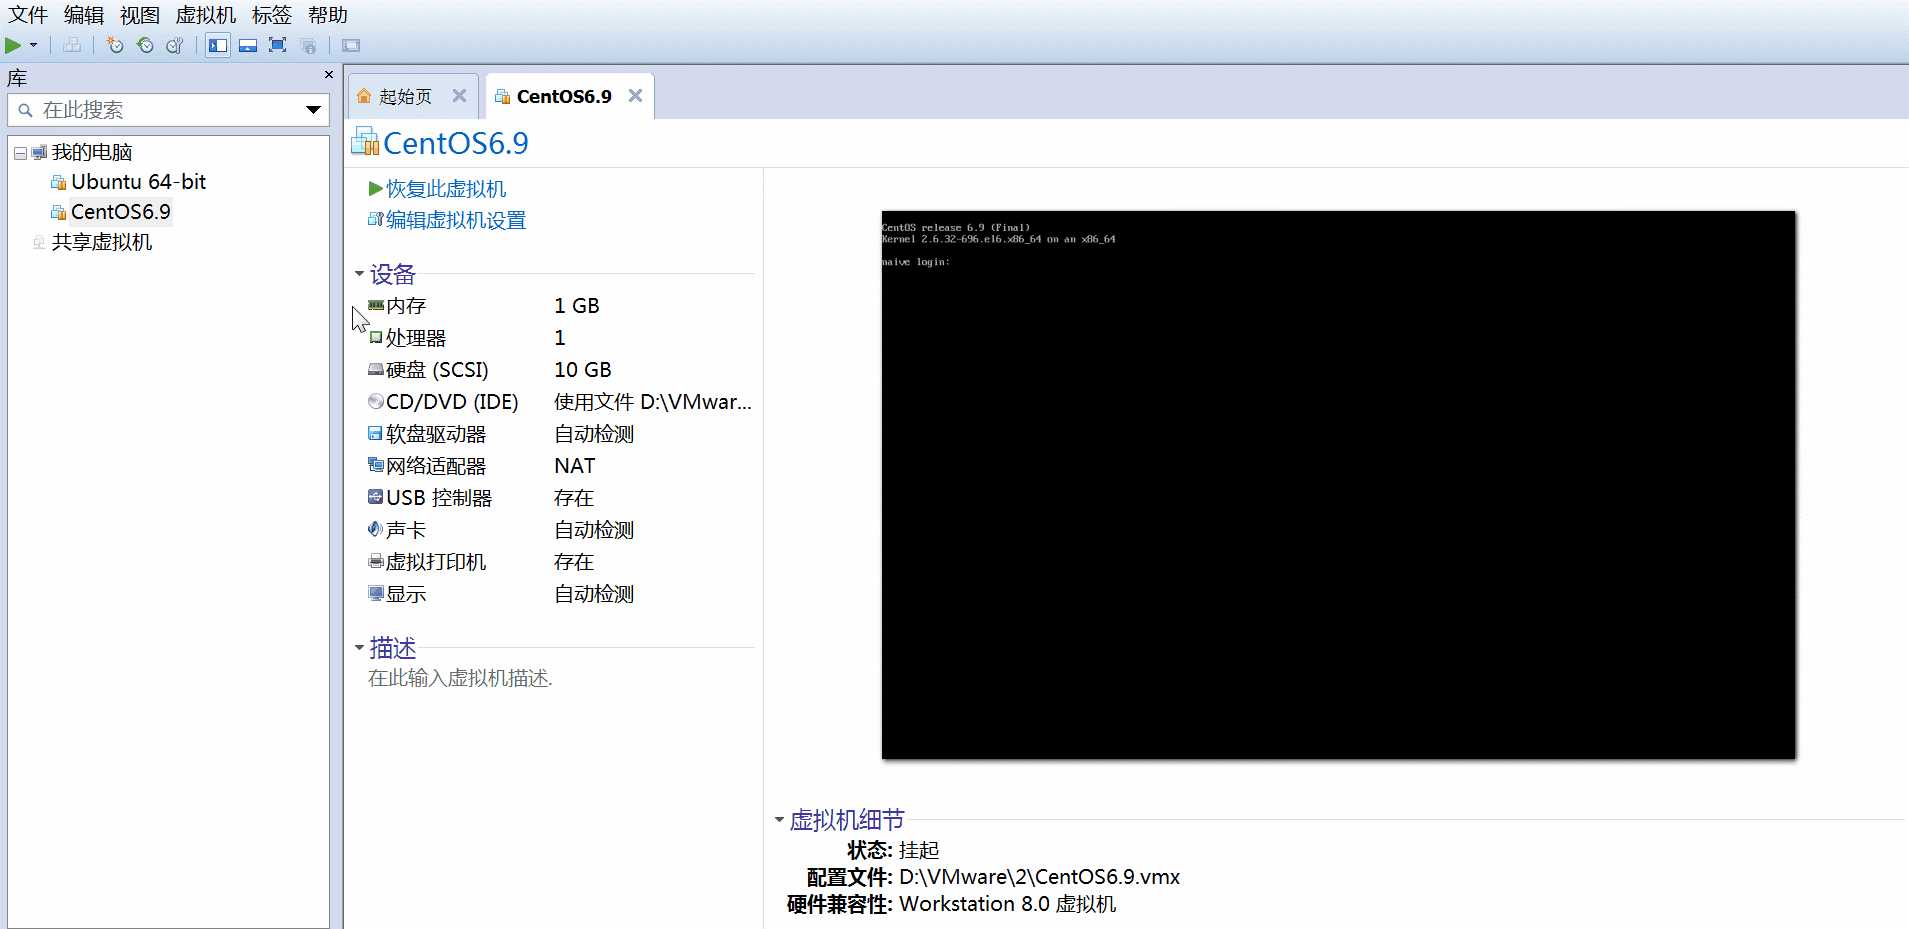Take a snapshot with the clock-star icon
The image size is (1909, 929).
pos(115,45)
